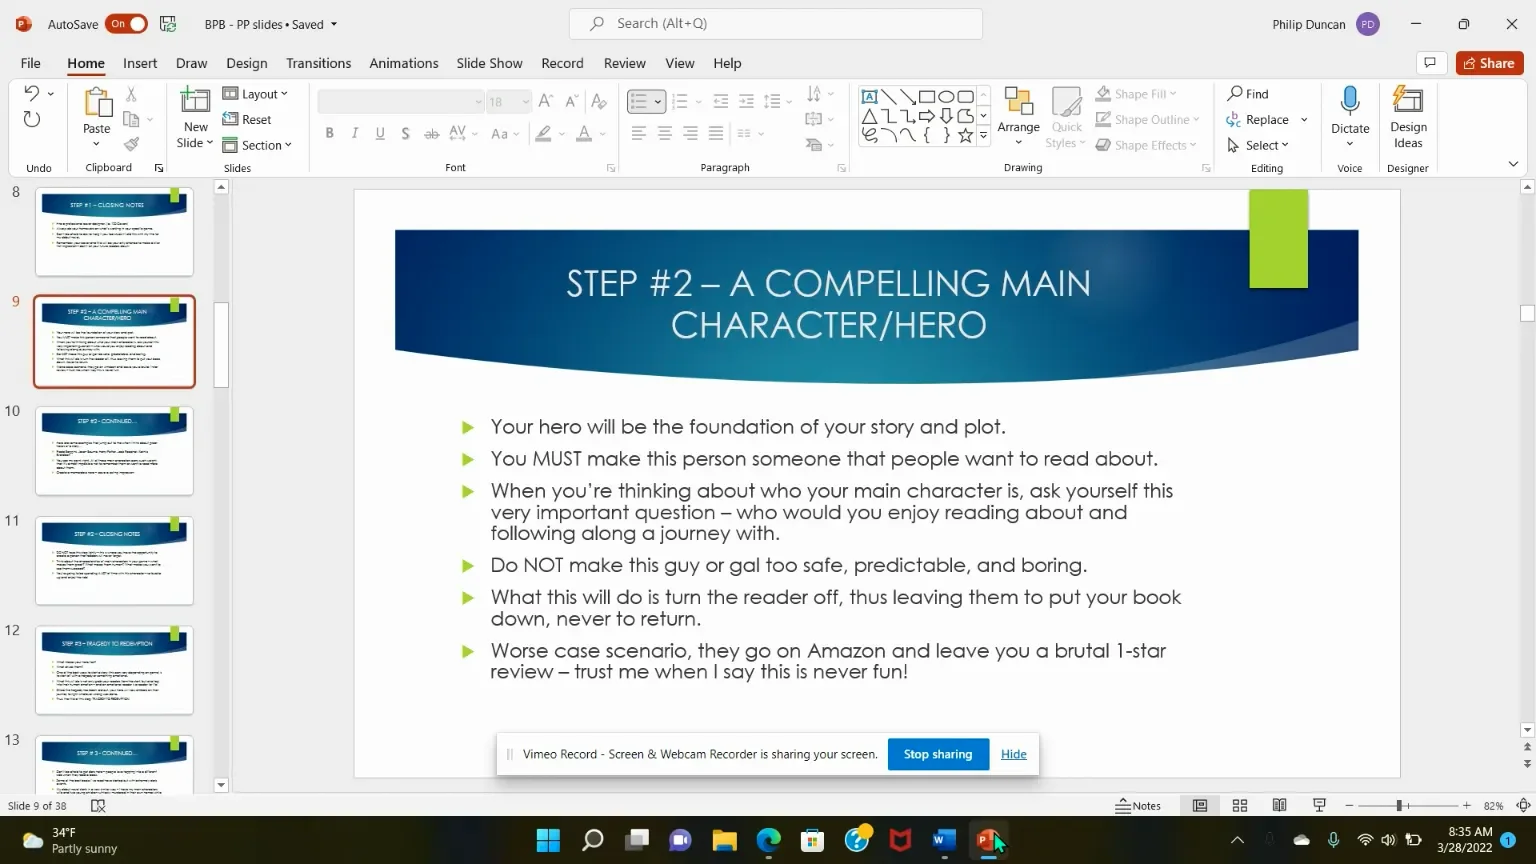This screenshot has width=1536, height=864.
Task: Select slide 10 thumbnail
Action: 114,450
